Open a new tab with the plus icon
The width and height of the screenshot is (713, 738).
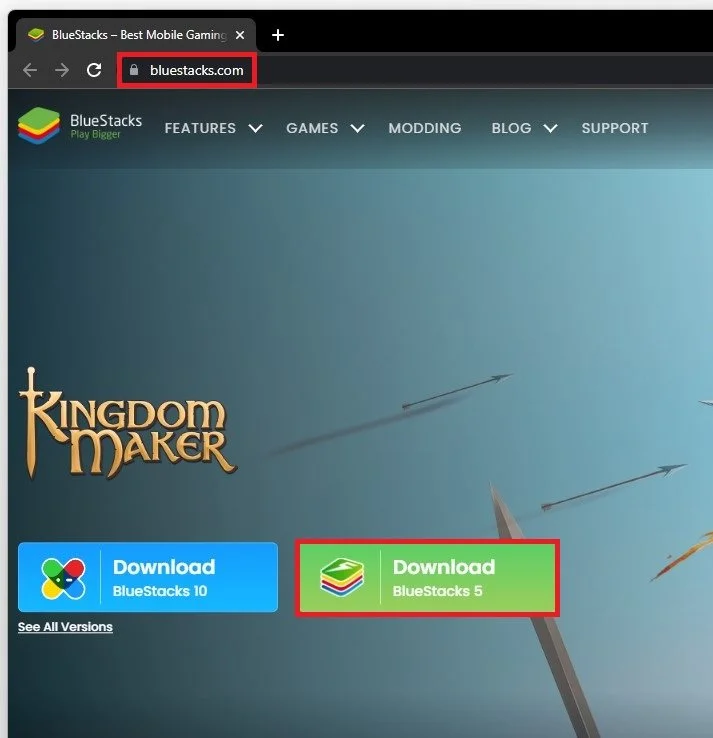(278, 35)
